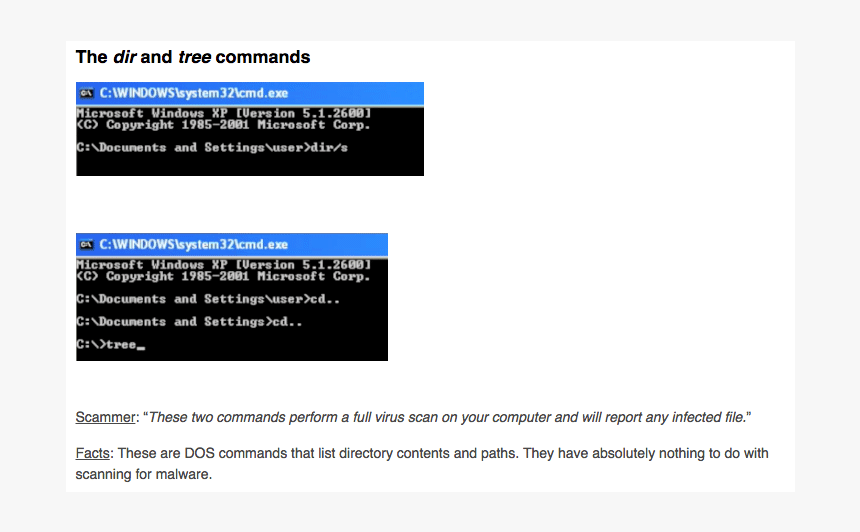Select the heading 'The dir and tree commands'
The image size is (860, 532).
[193, 57]
